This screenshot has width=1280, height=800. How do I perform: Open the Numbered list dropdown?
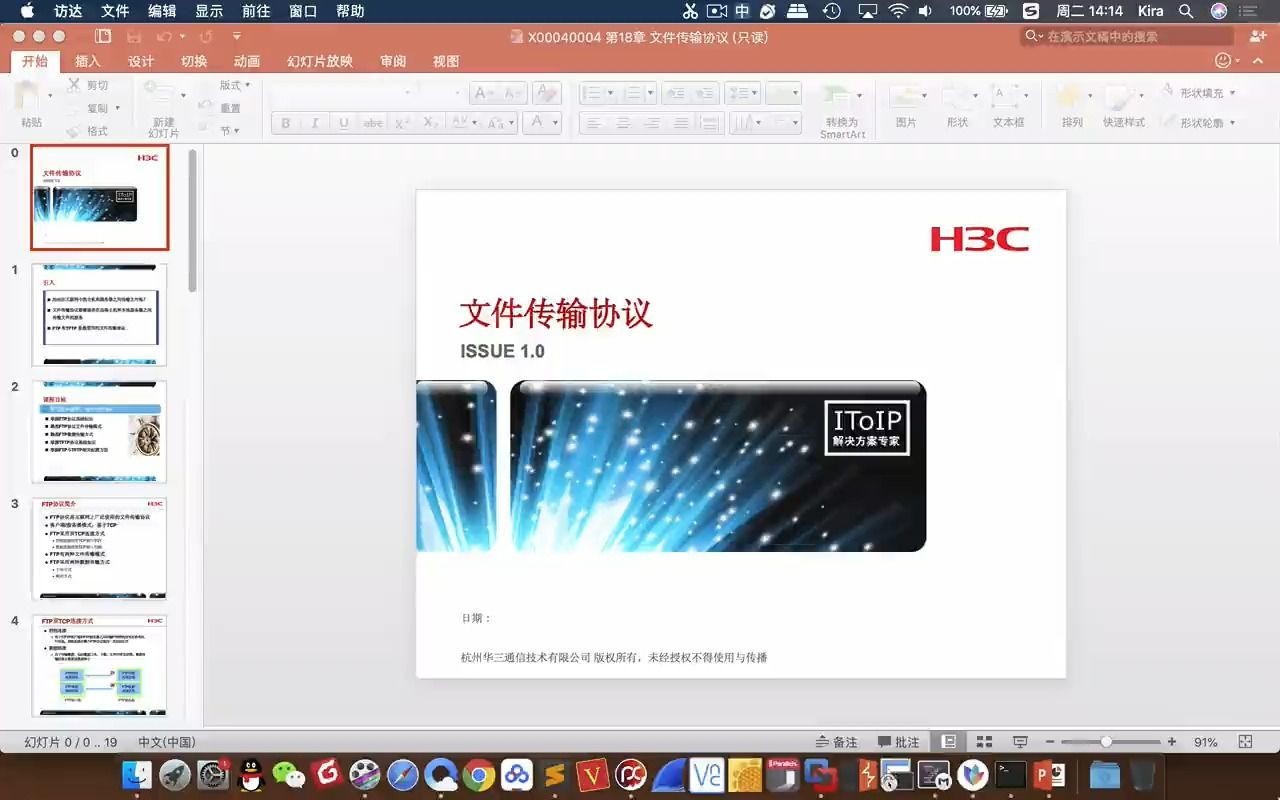coord(651,93)
